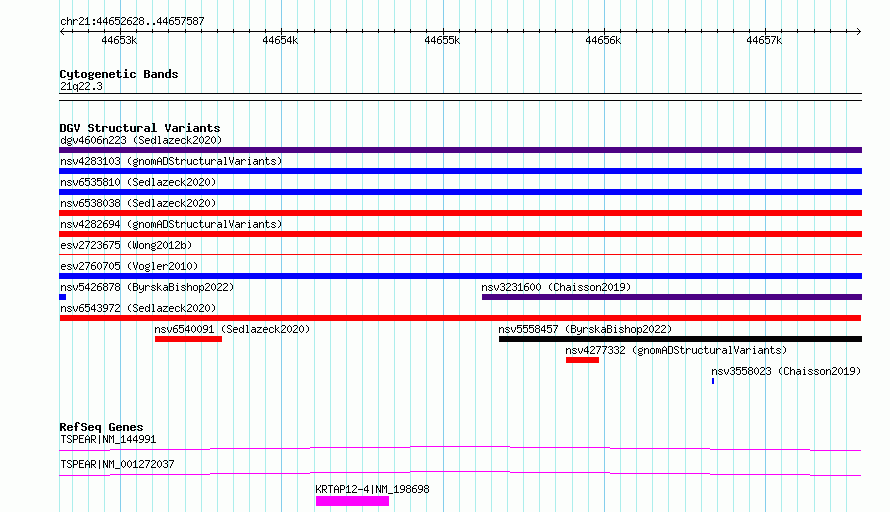
Task: Click the chr21:44652628..44657587 coordinate label
Action: click(132, 22)
